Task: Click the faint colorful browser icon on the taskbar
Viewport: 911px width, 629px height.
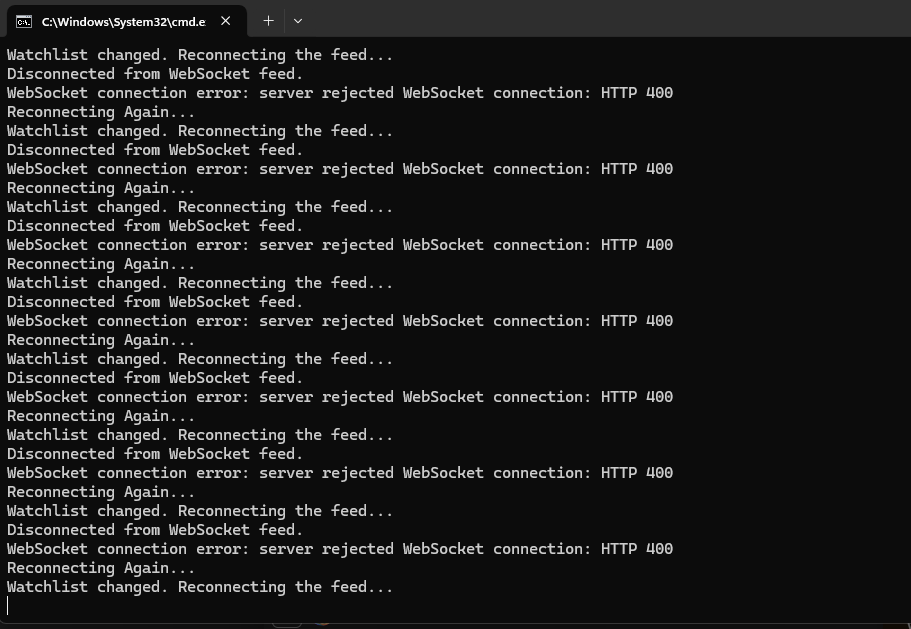Action: (x=322, y=625)
